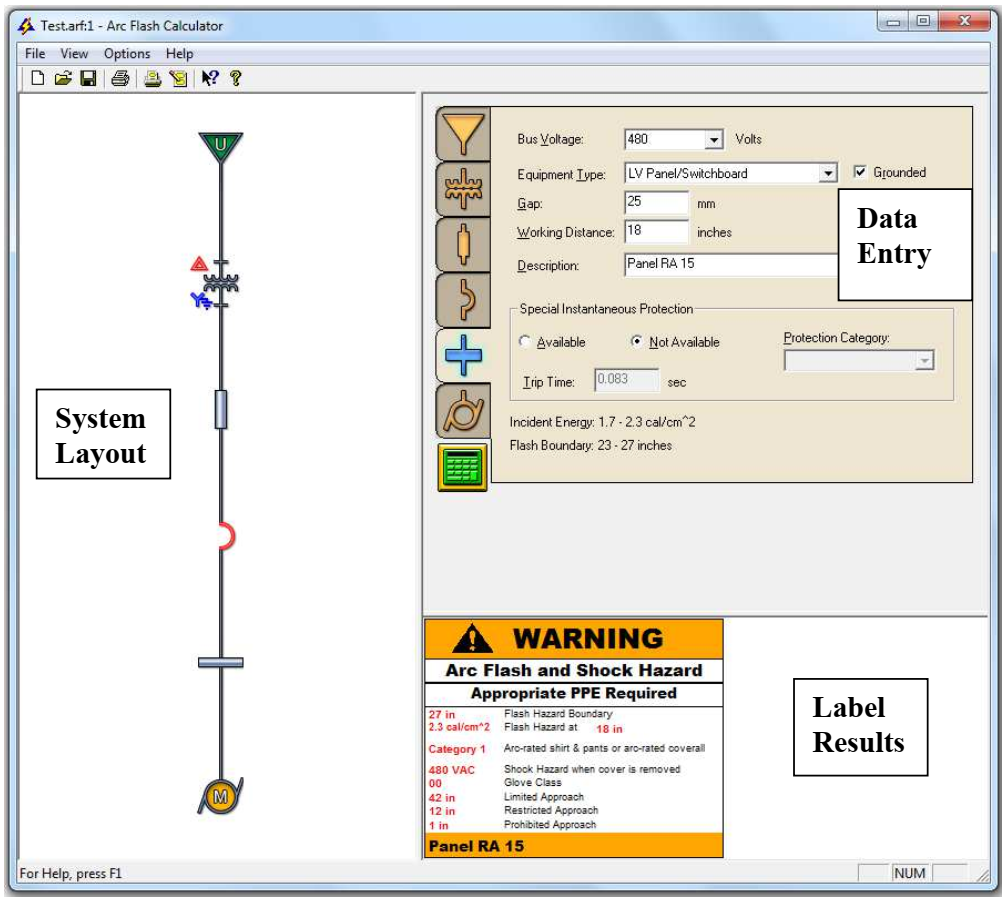Viewport: 1006px width, 899px height.
Task: Click the Working Distance input field
Action: tap(656, 231)
